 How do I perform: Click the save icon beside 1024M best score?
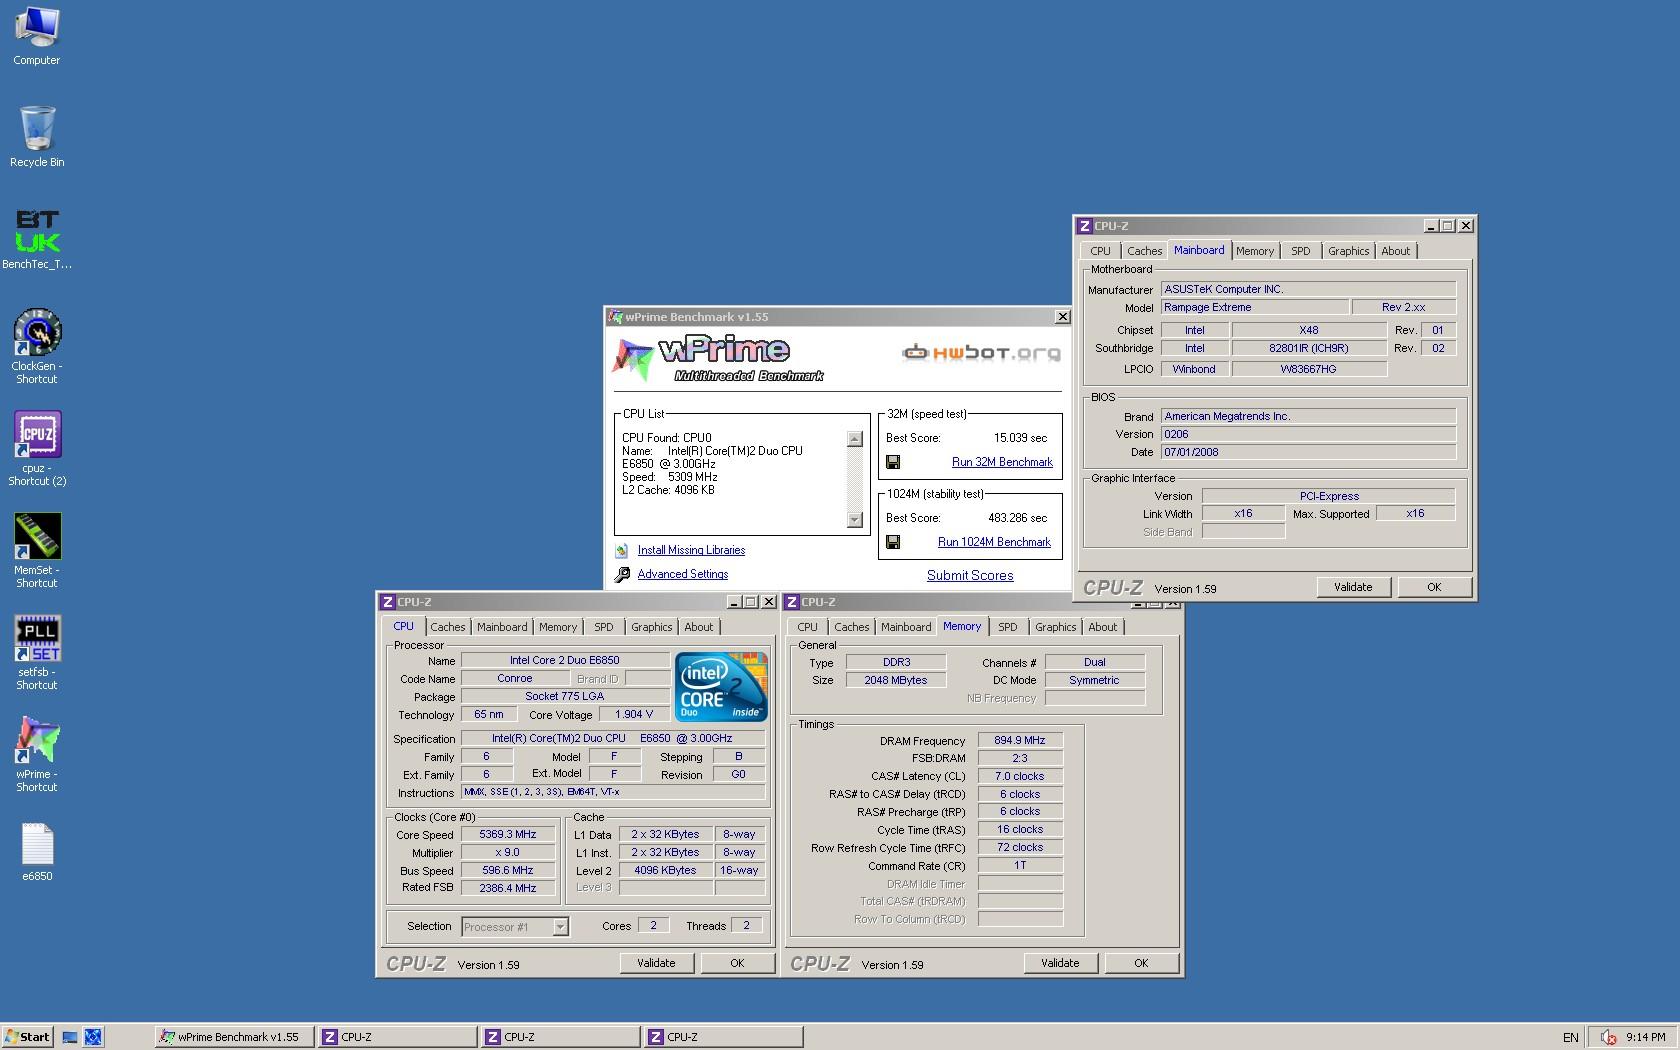click(893, 542)
